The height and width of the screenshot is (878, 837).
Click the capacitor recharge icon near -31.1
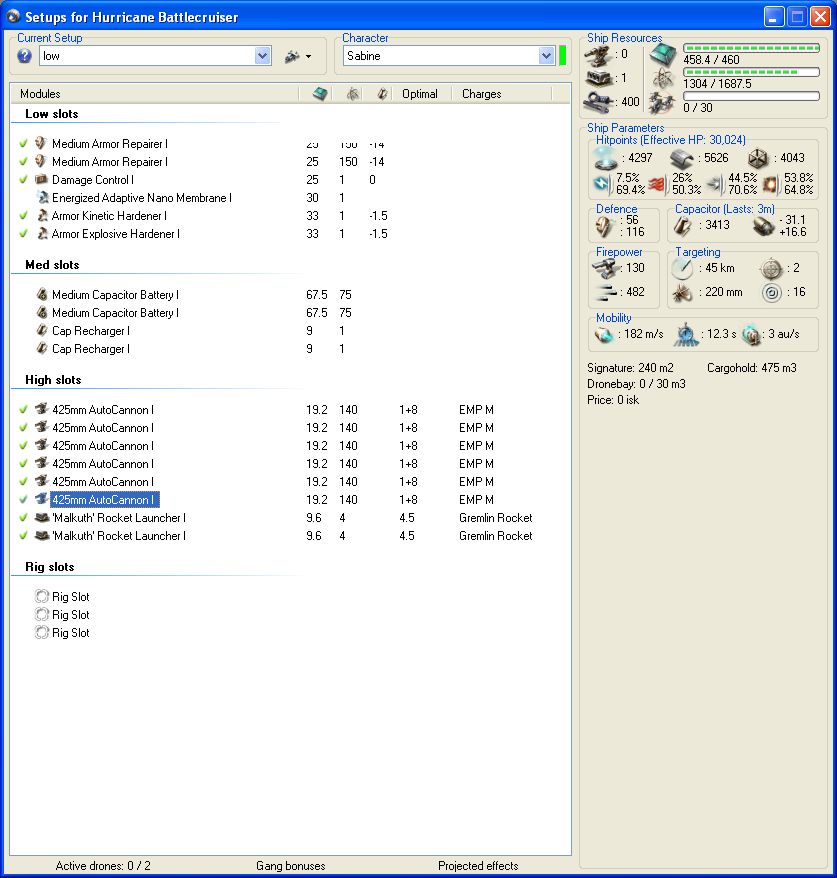763,226
